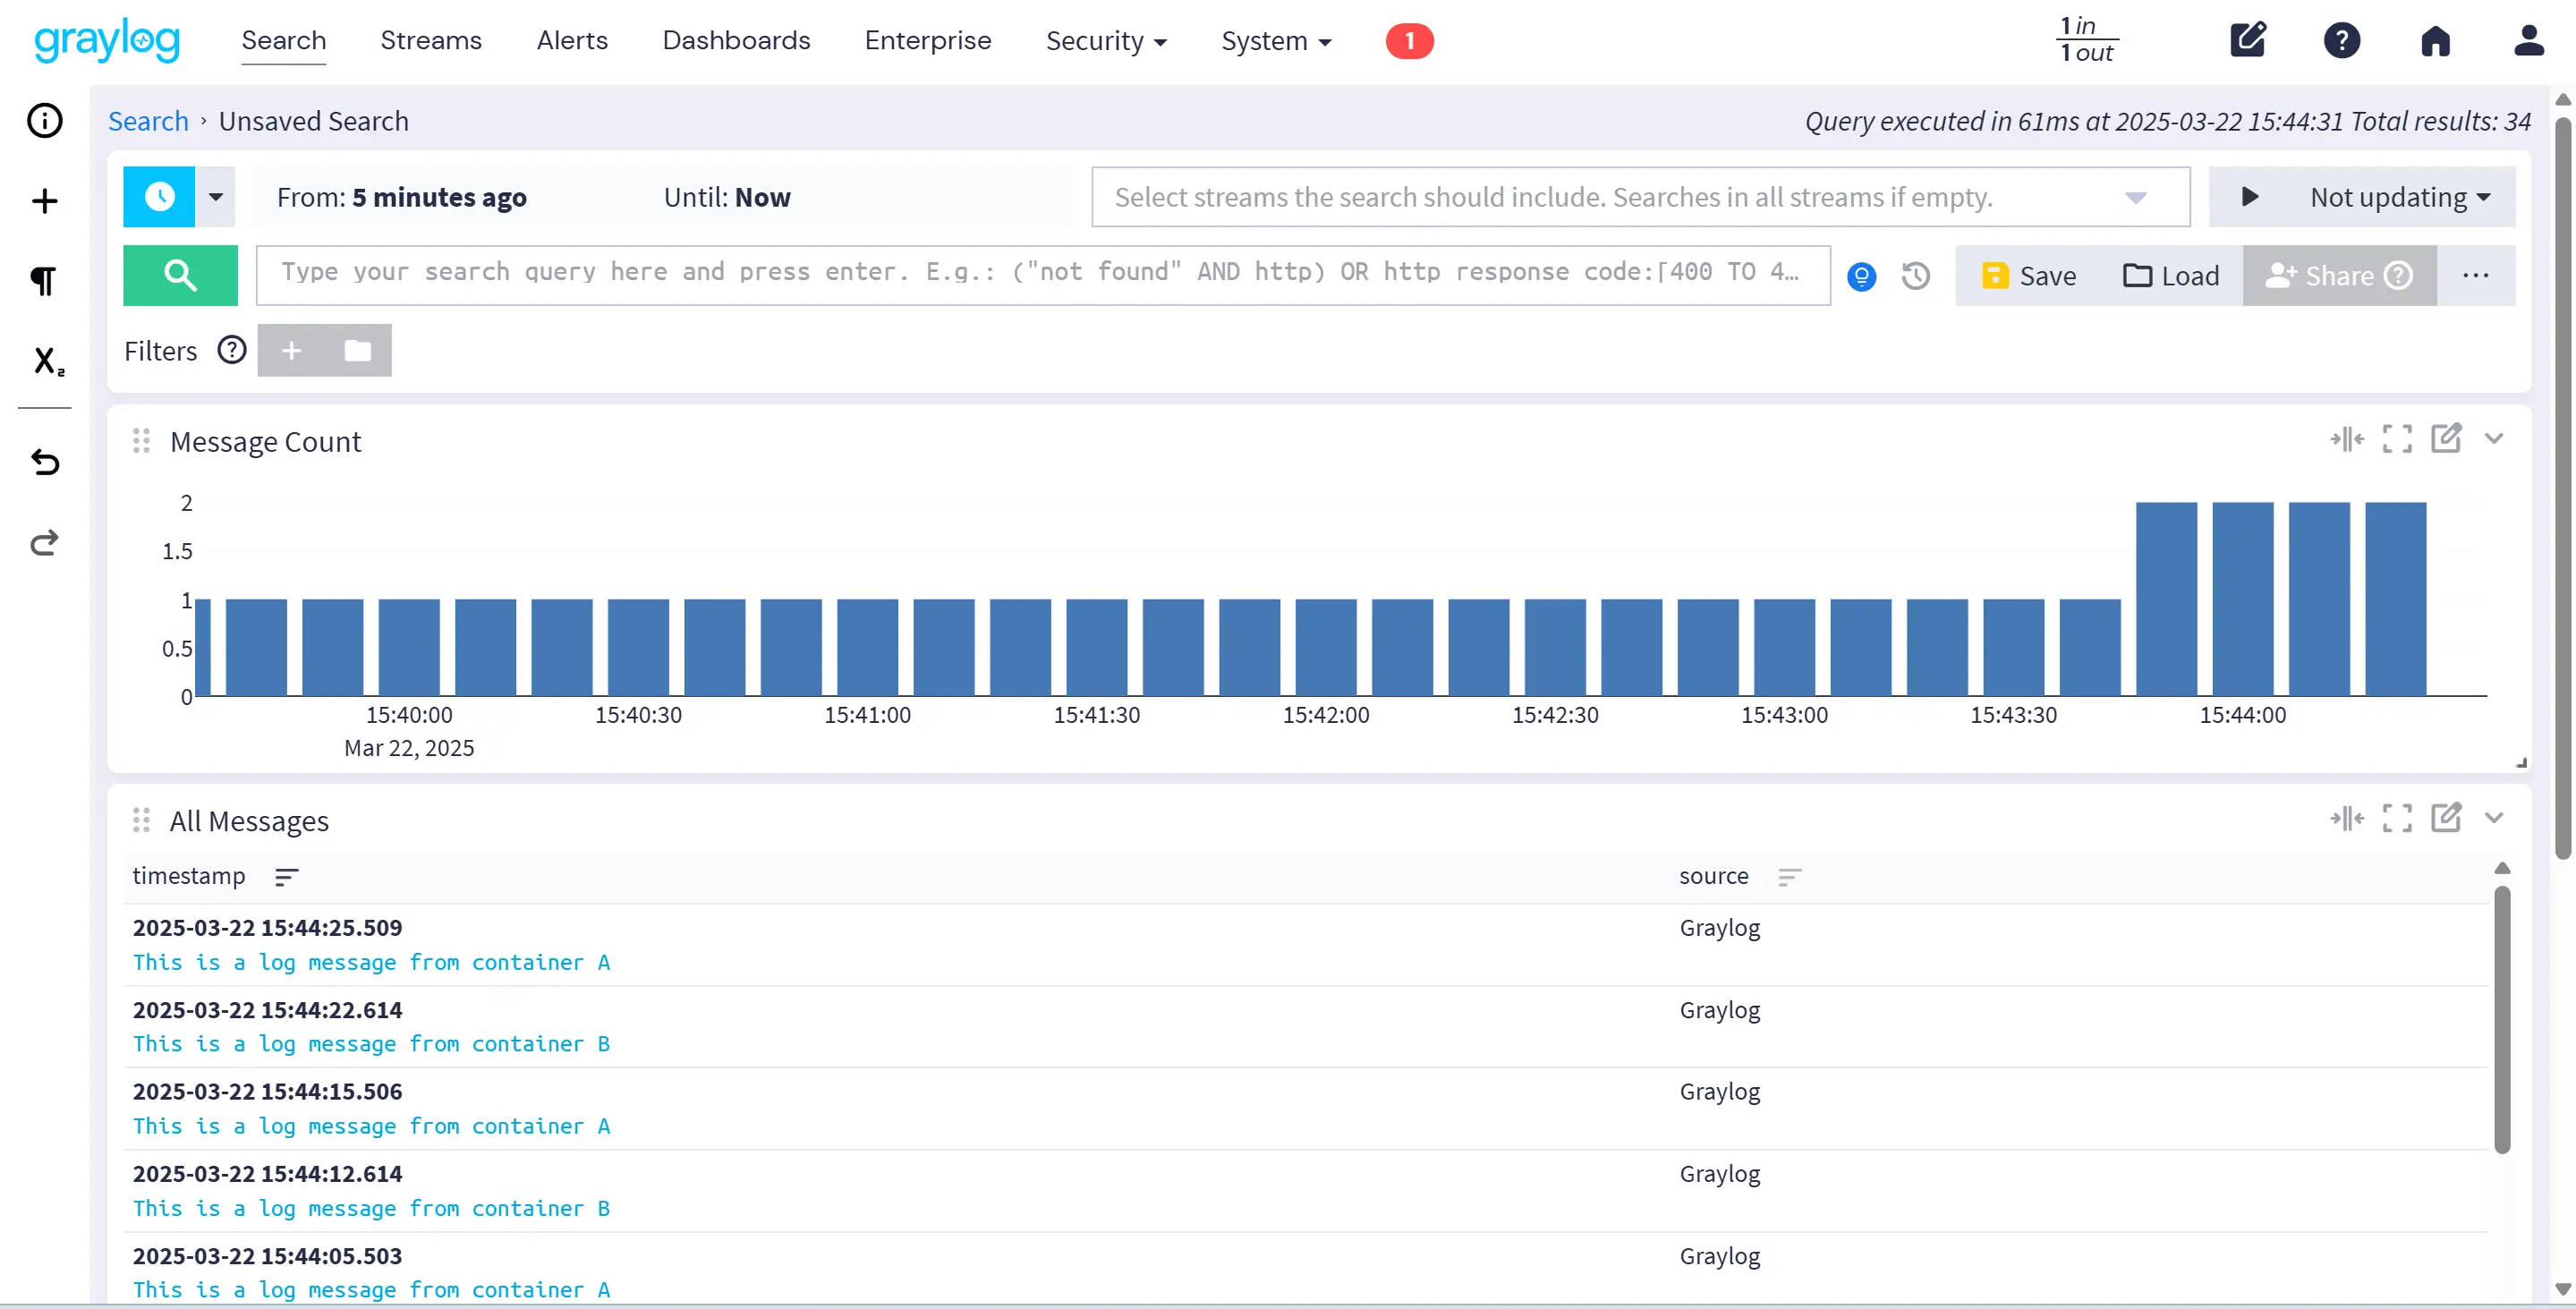This screenshot has width=2576, height=1309.
Task: Open the System menu dropdown
Action: 1276,41
